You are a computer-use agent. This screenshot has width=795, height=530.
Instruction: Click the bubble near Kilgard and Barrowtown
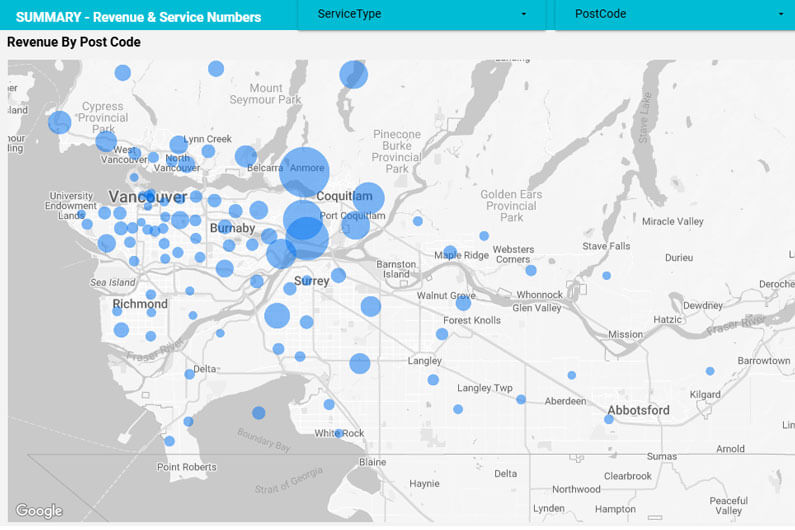click(x=710, y=371)
